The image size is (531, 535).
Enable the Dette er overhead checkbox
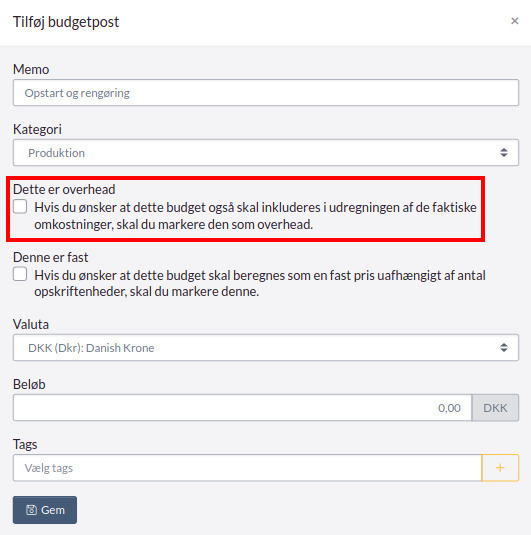click(20, 207)
